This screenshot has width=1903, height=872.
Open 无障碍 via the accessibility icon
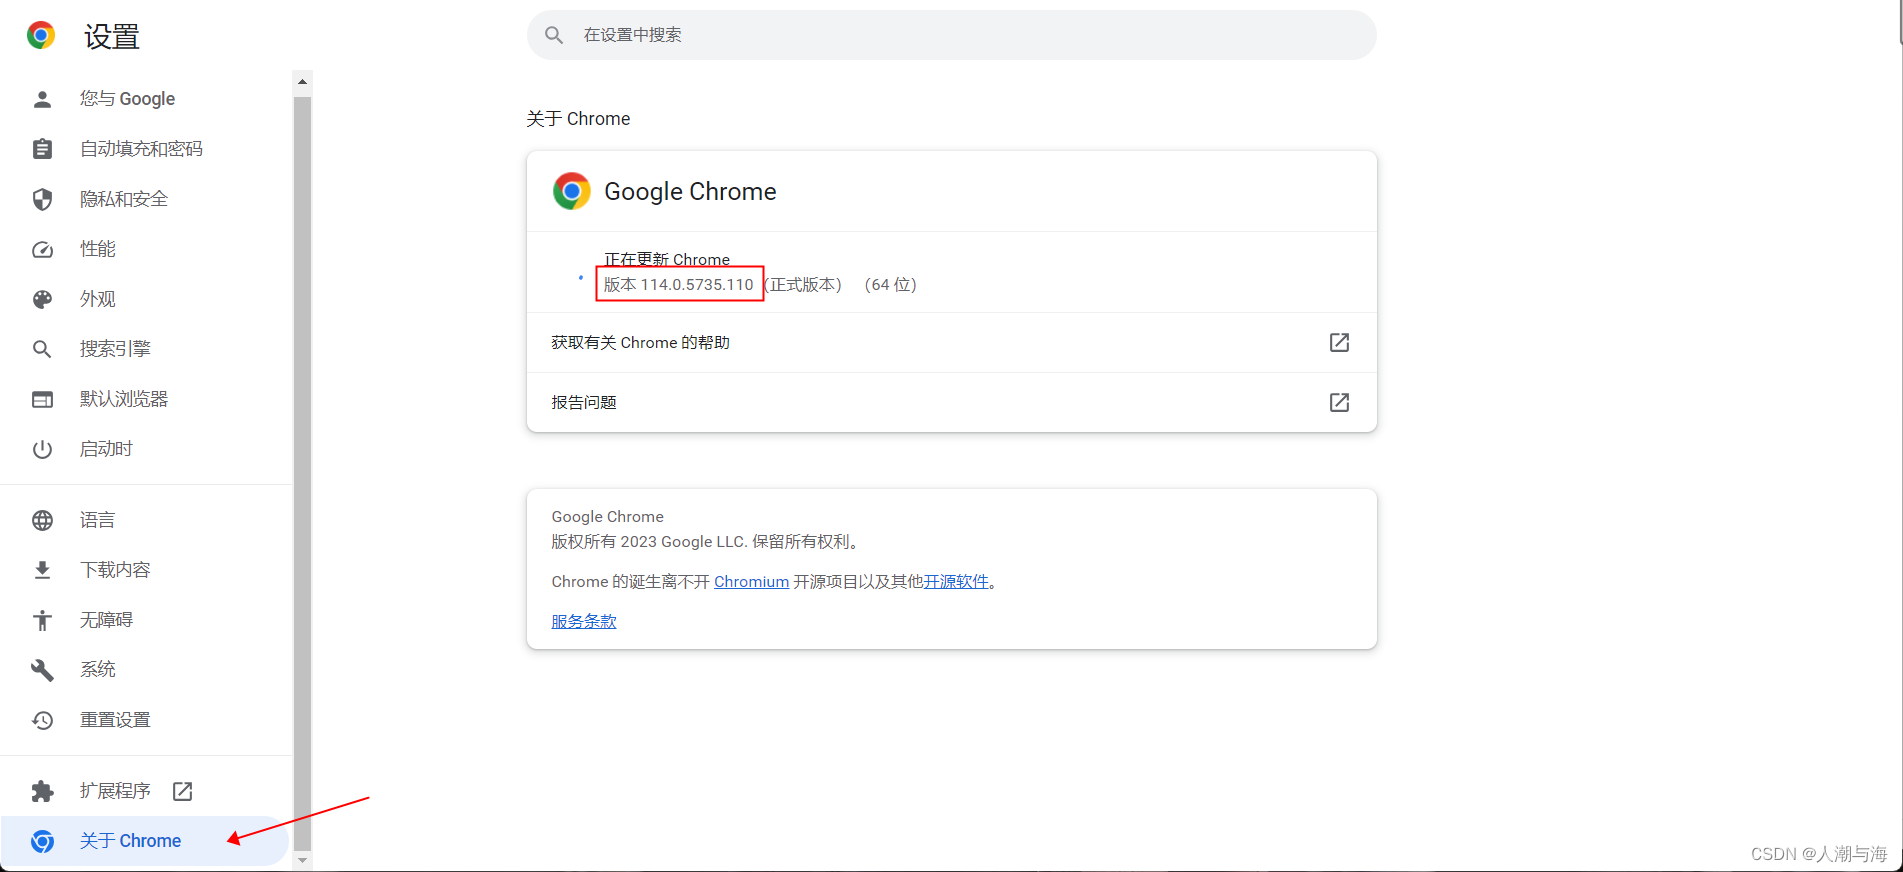point(42,619)
